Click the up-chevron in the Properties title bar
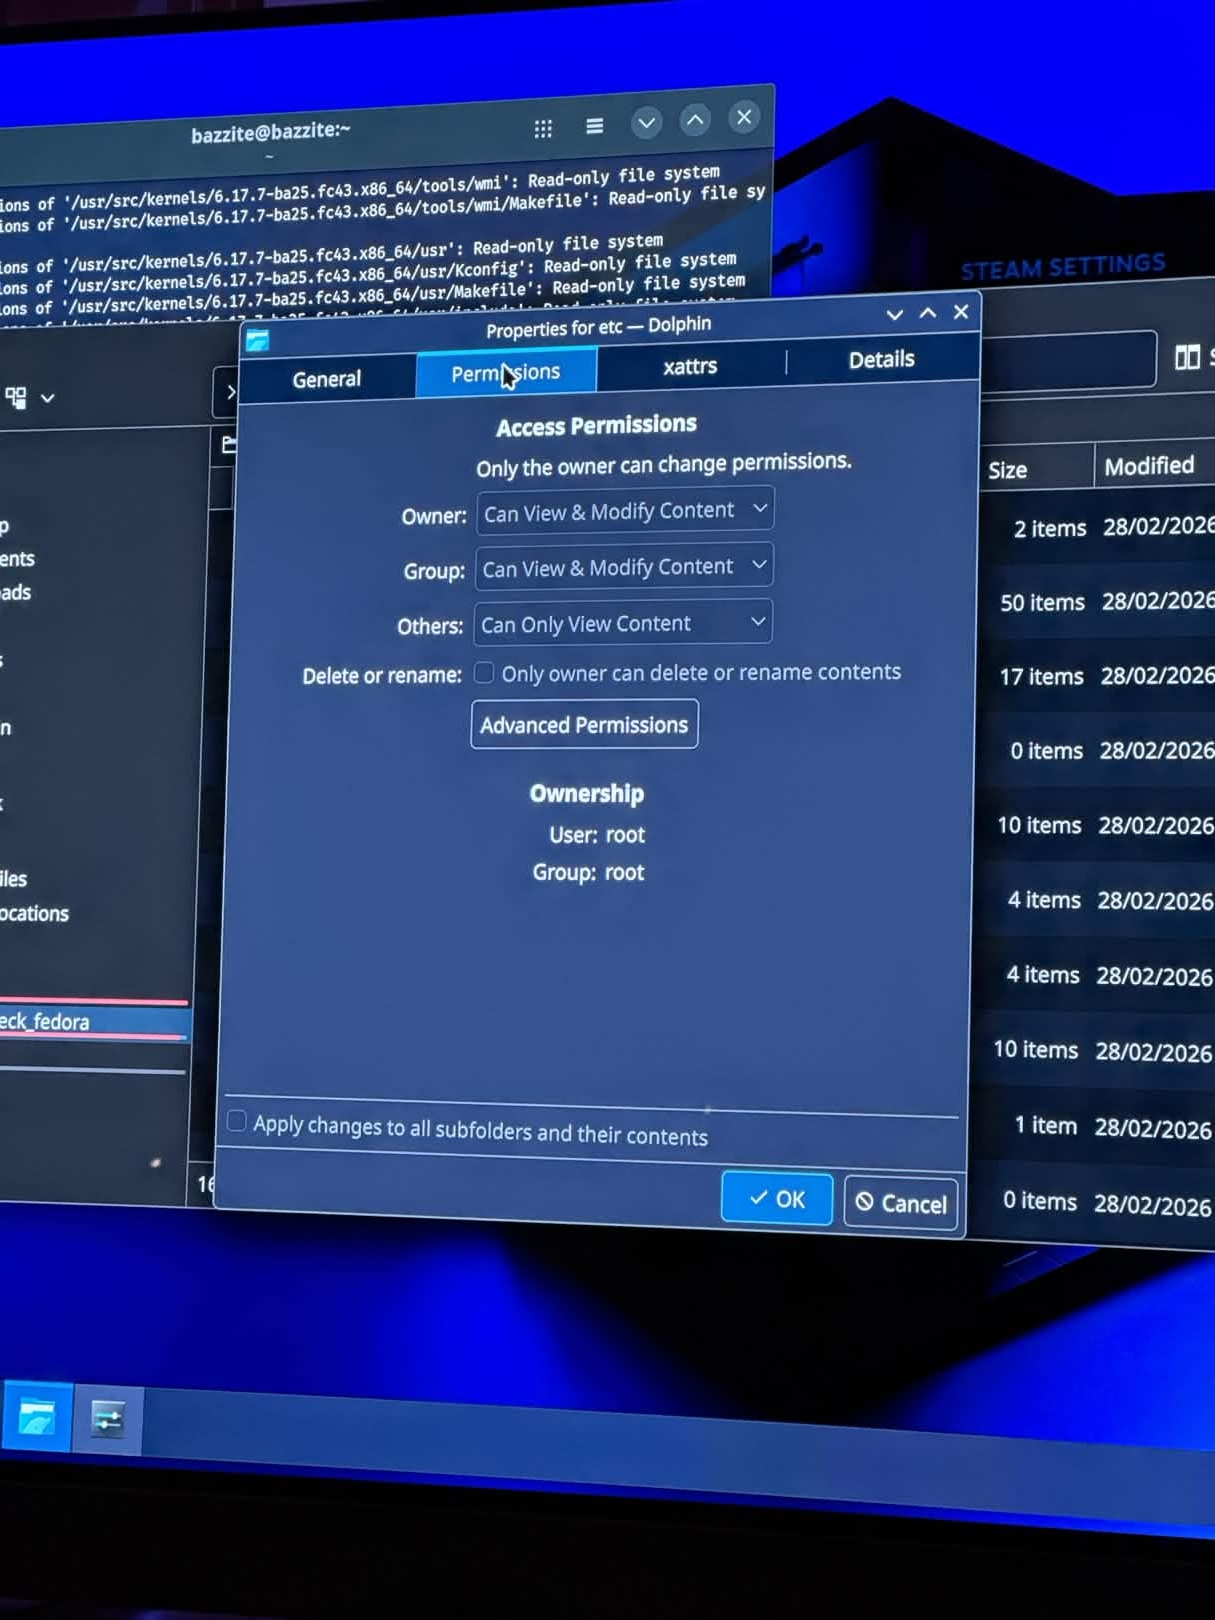Screen dimensions: 1215x1620 point(928,313)
